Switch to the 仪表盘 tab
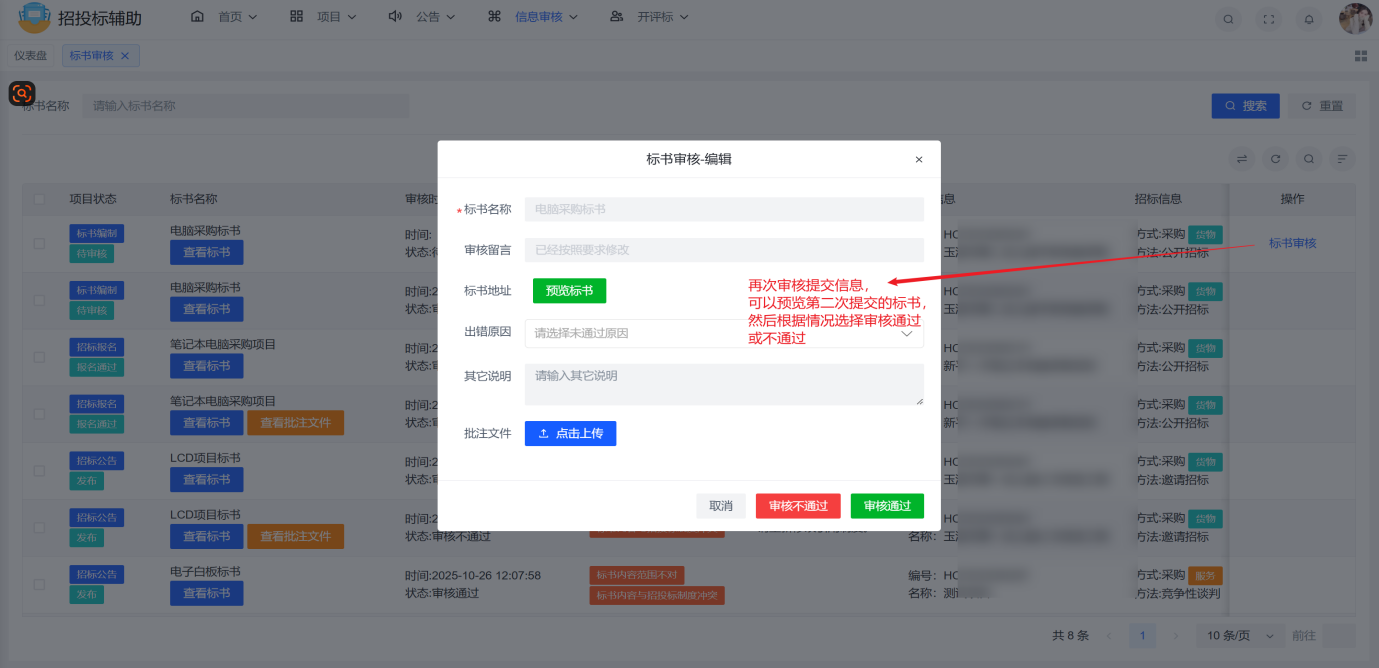Screen dimensions: 1379x668 tap(30, 55)
